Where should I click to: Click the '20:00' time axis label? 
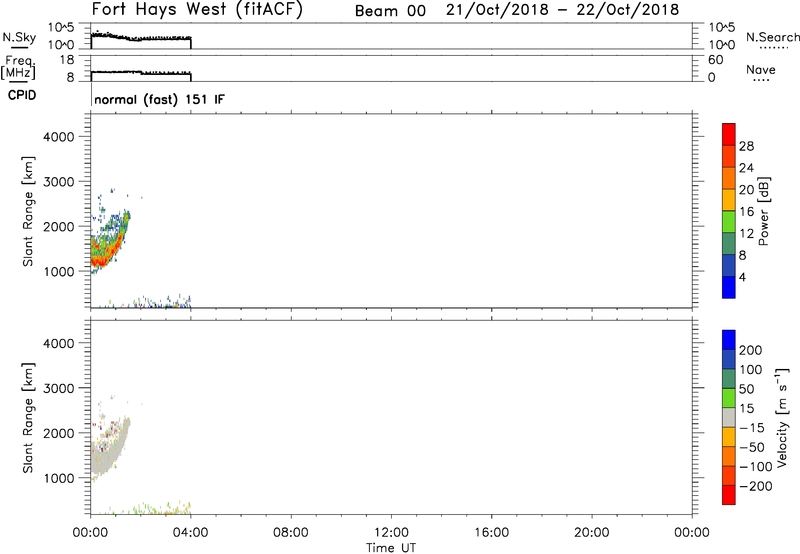click(x=592, y=533)
